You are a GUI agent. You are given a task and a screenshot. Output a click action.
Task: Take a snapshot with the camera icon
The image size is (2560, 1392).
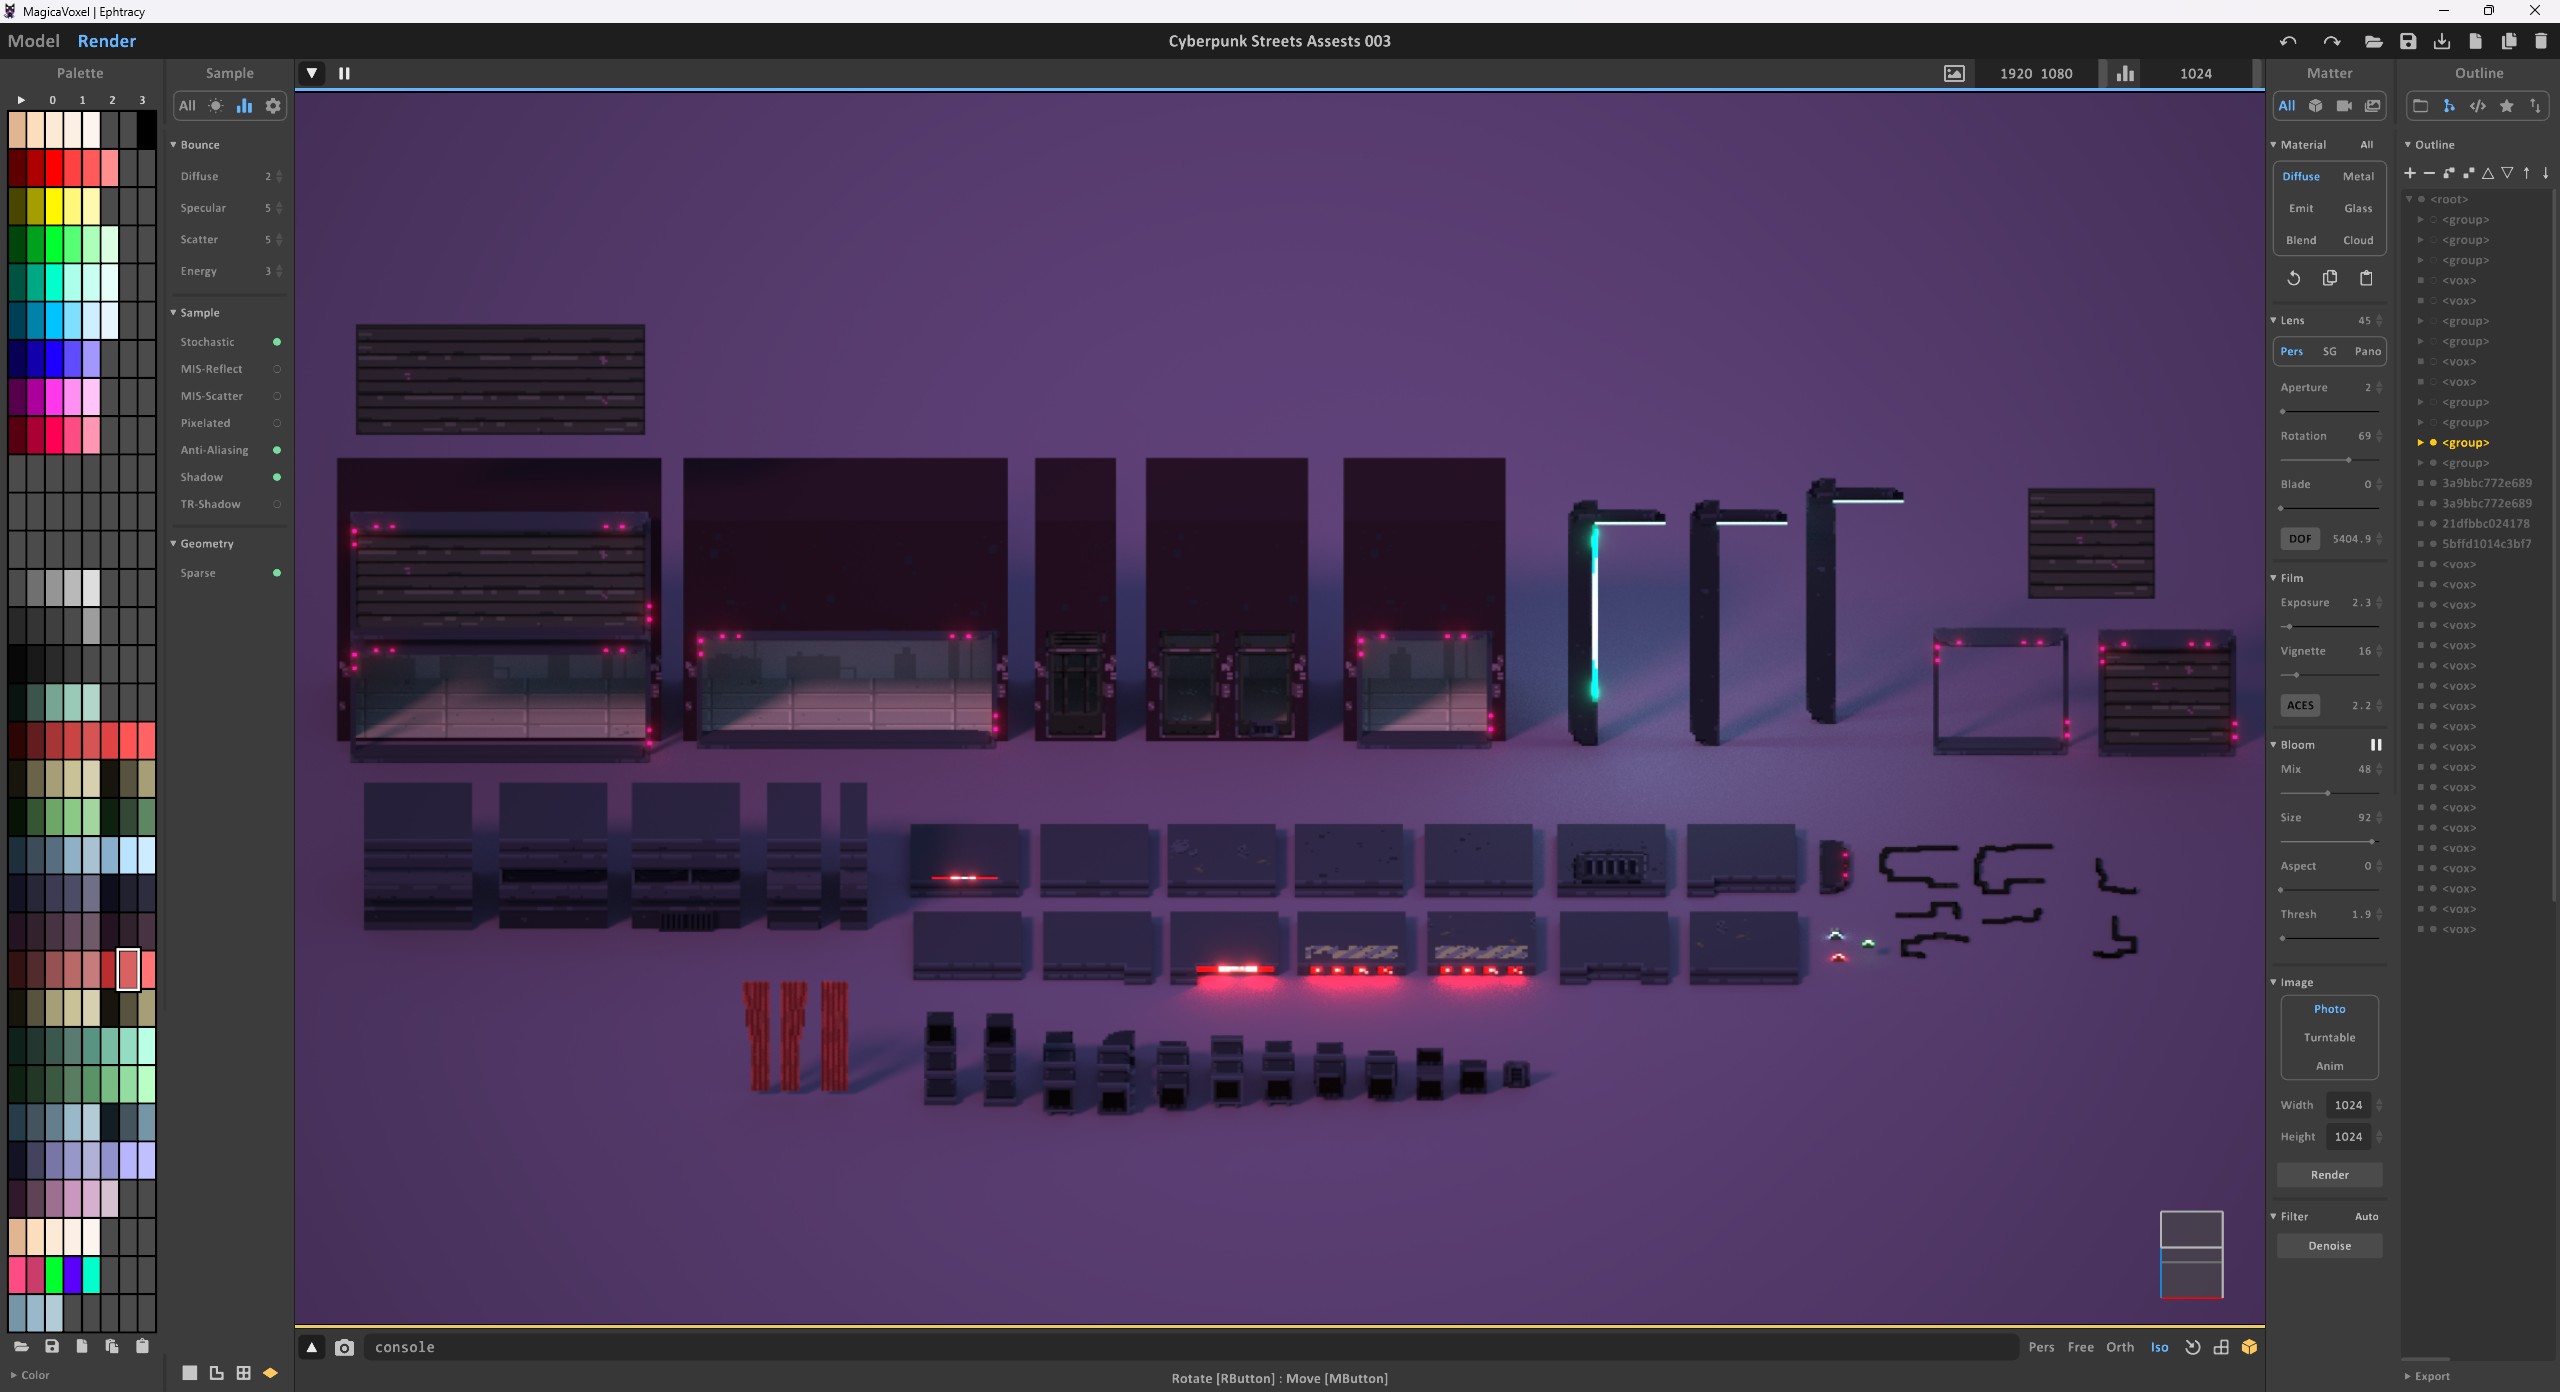[x=344, y=1347]
